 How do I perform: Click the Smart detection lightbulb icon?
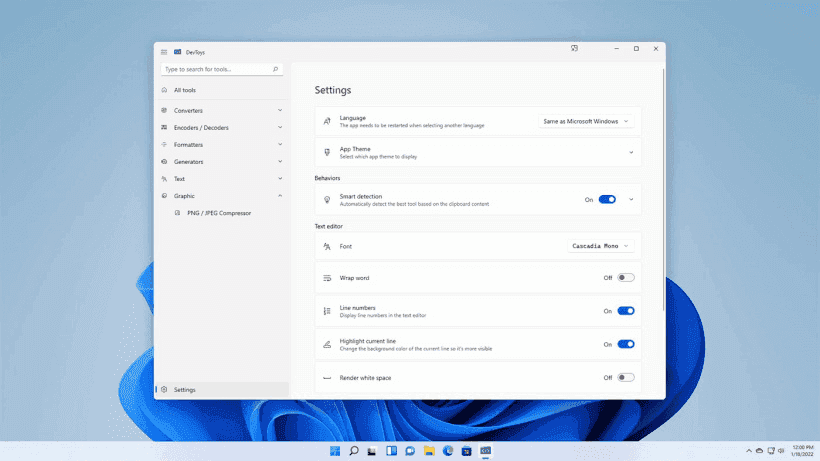point(327,200)
